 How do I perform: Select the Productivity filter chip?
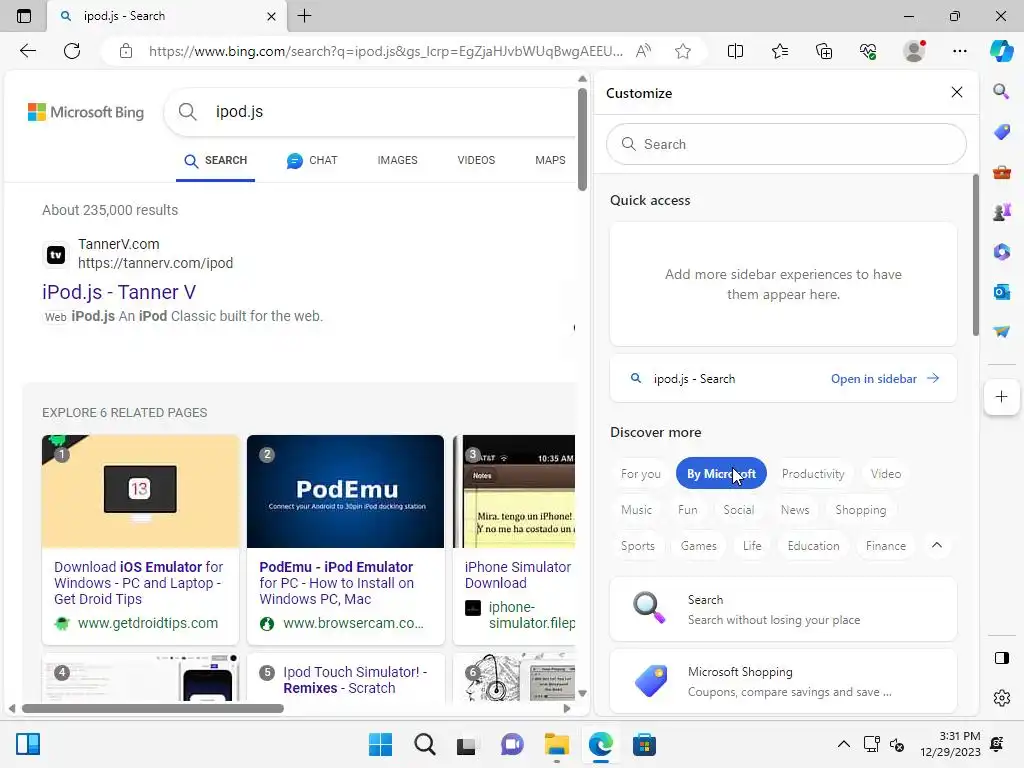[813, 473]
